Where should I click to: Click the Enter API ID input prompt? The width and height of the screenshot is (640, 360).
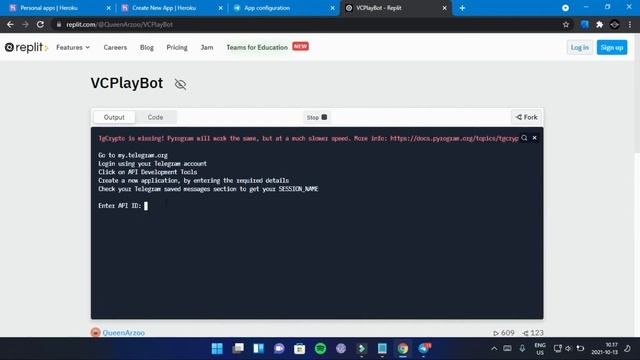point(123,206)
